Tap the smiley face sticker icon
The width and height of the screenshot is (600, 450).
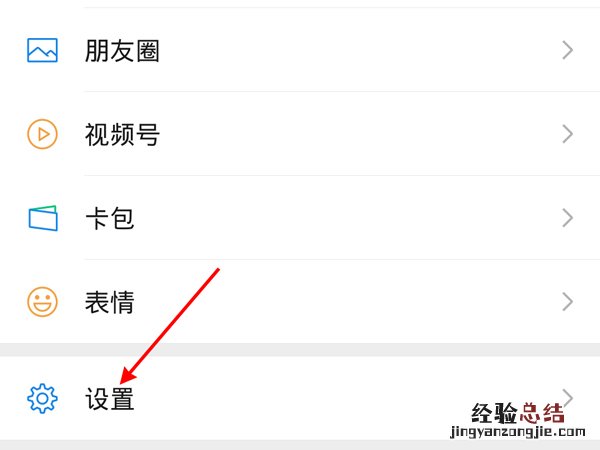(42, 302)
